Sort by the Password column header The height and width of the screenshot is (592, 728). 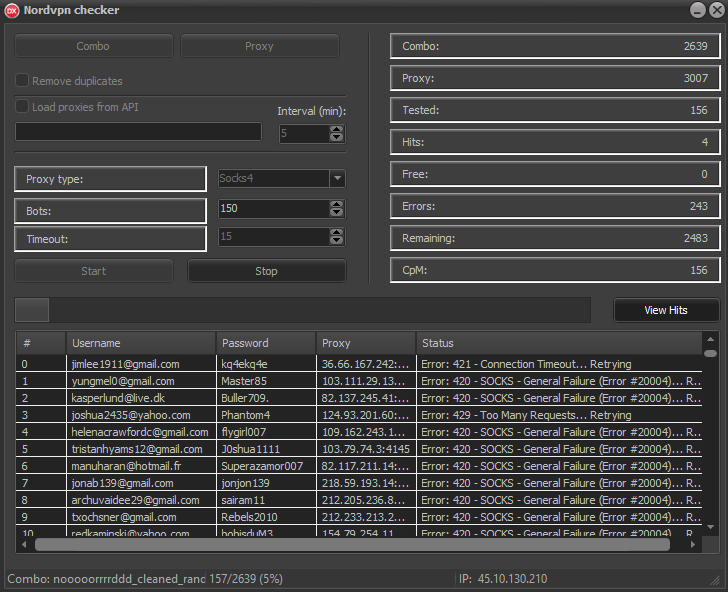(266, 343)
